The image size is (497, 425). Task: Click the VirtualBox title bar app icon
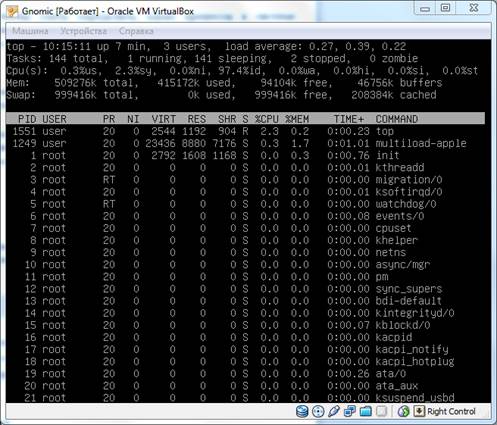click(x=12, y=11)
